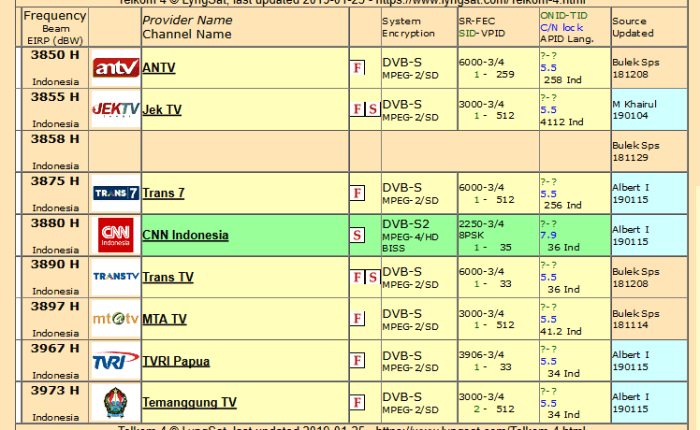Click the TVRI Papua logo

click(x=116, y=361)
